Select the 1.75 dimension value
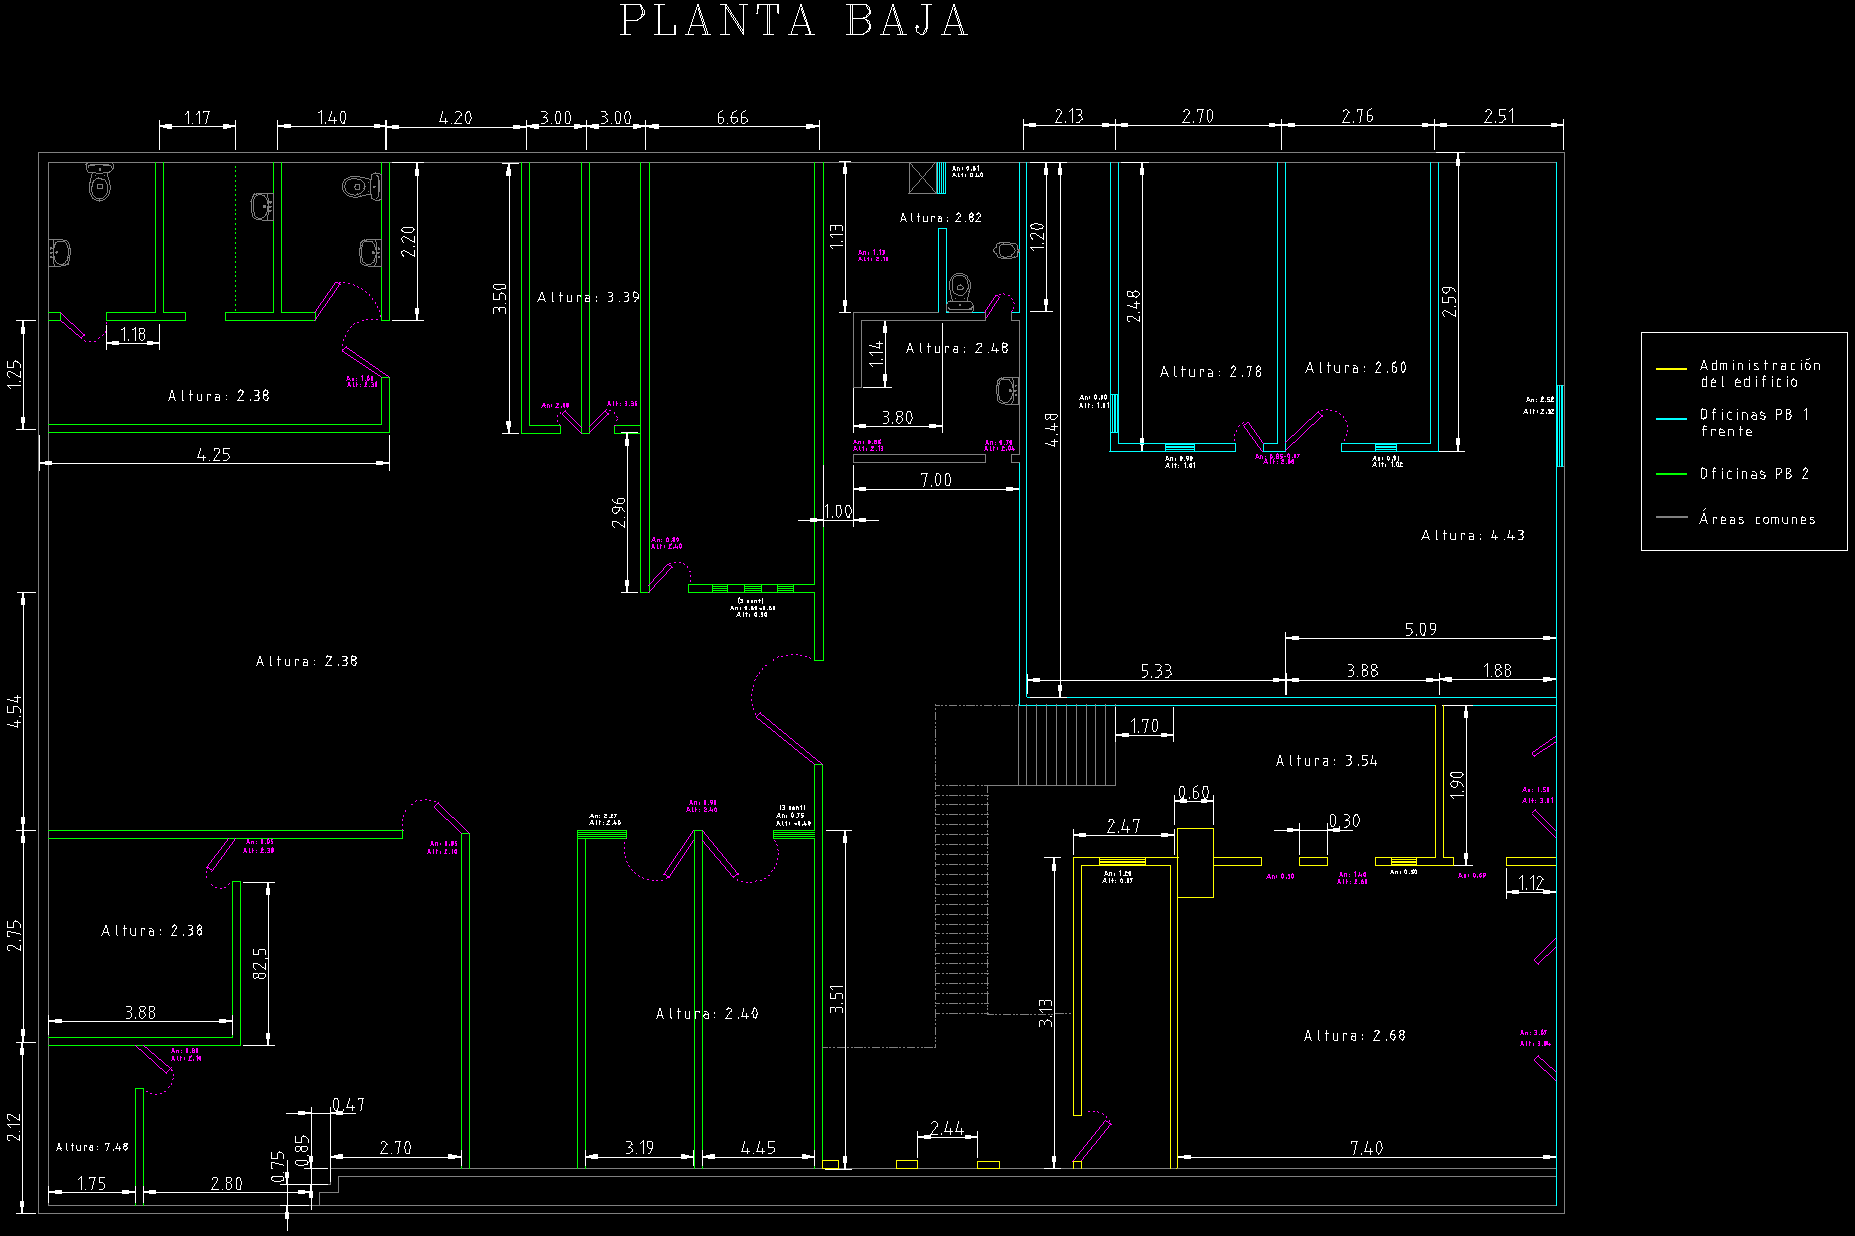Image resolution: width=1855 pixels, height=1236 pixels. [91, 1183]
